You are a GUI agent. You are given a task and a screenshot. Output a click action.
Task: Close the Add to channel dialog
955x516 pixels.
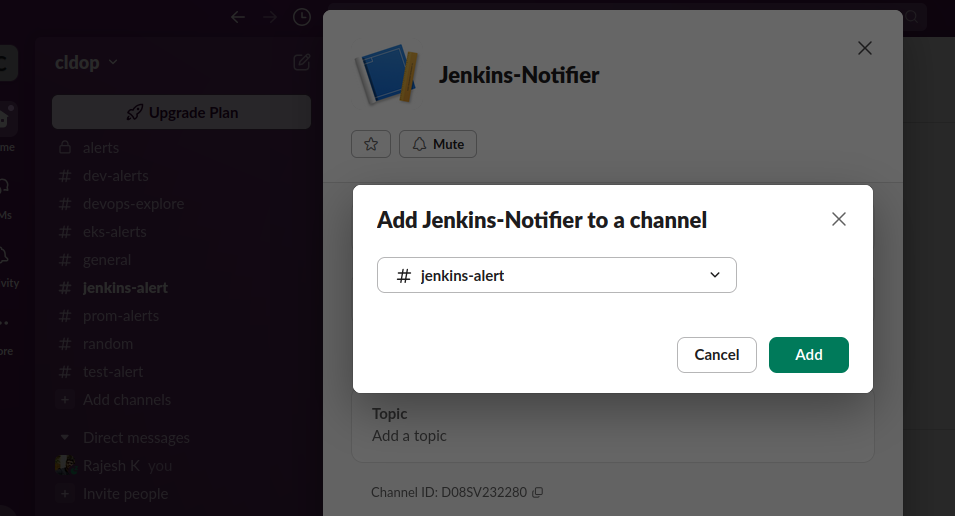click(839, 219)
